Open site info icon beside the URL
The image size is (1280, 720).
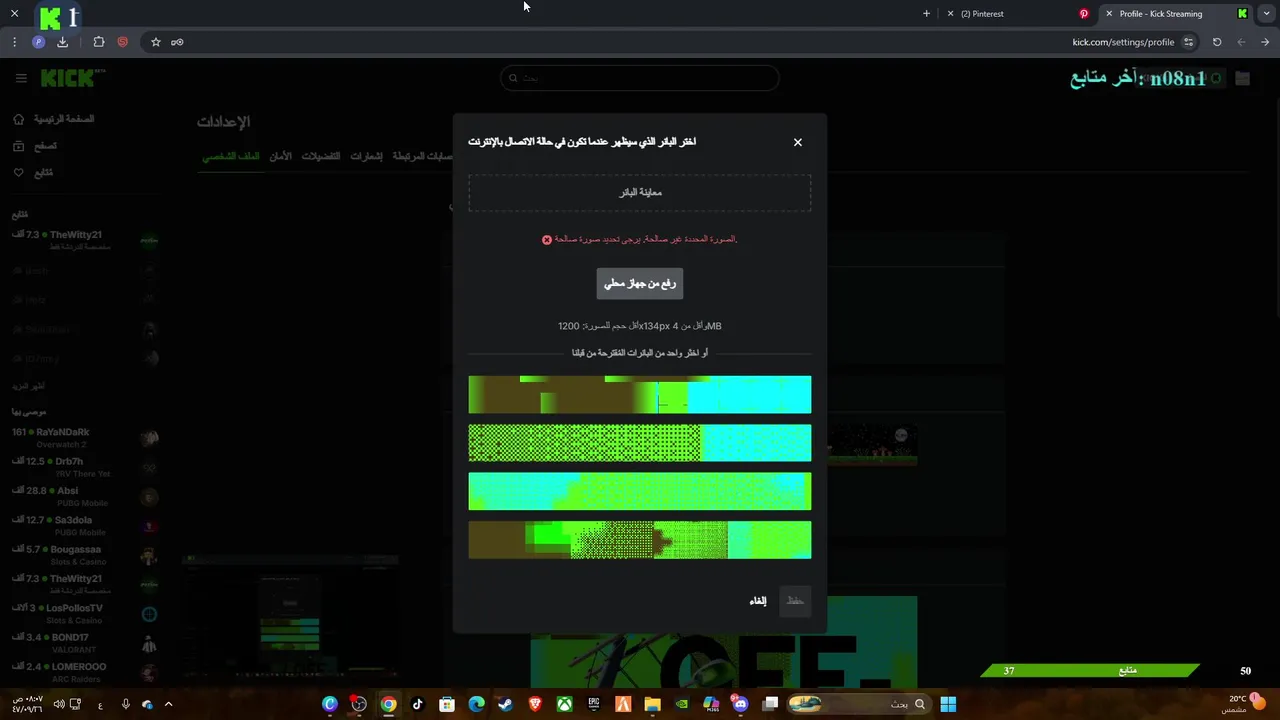1188,42
